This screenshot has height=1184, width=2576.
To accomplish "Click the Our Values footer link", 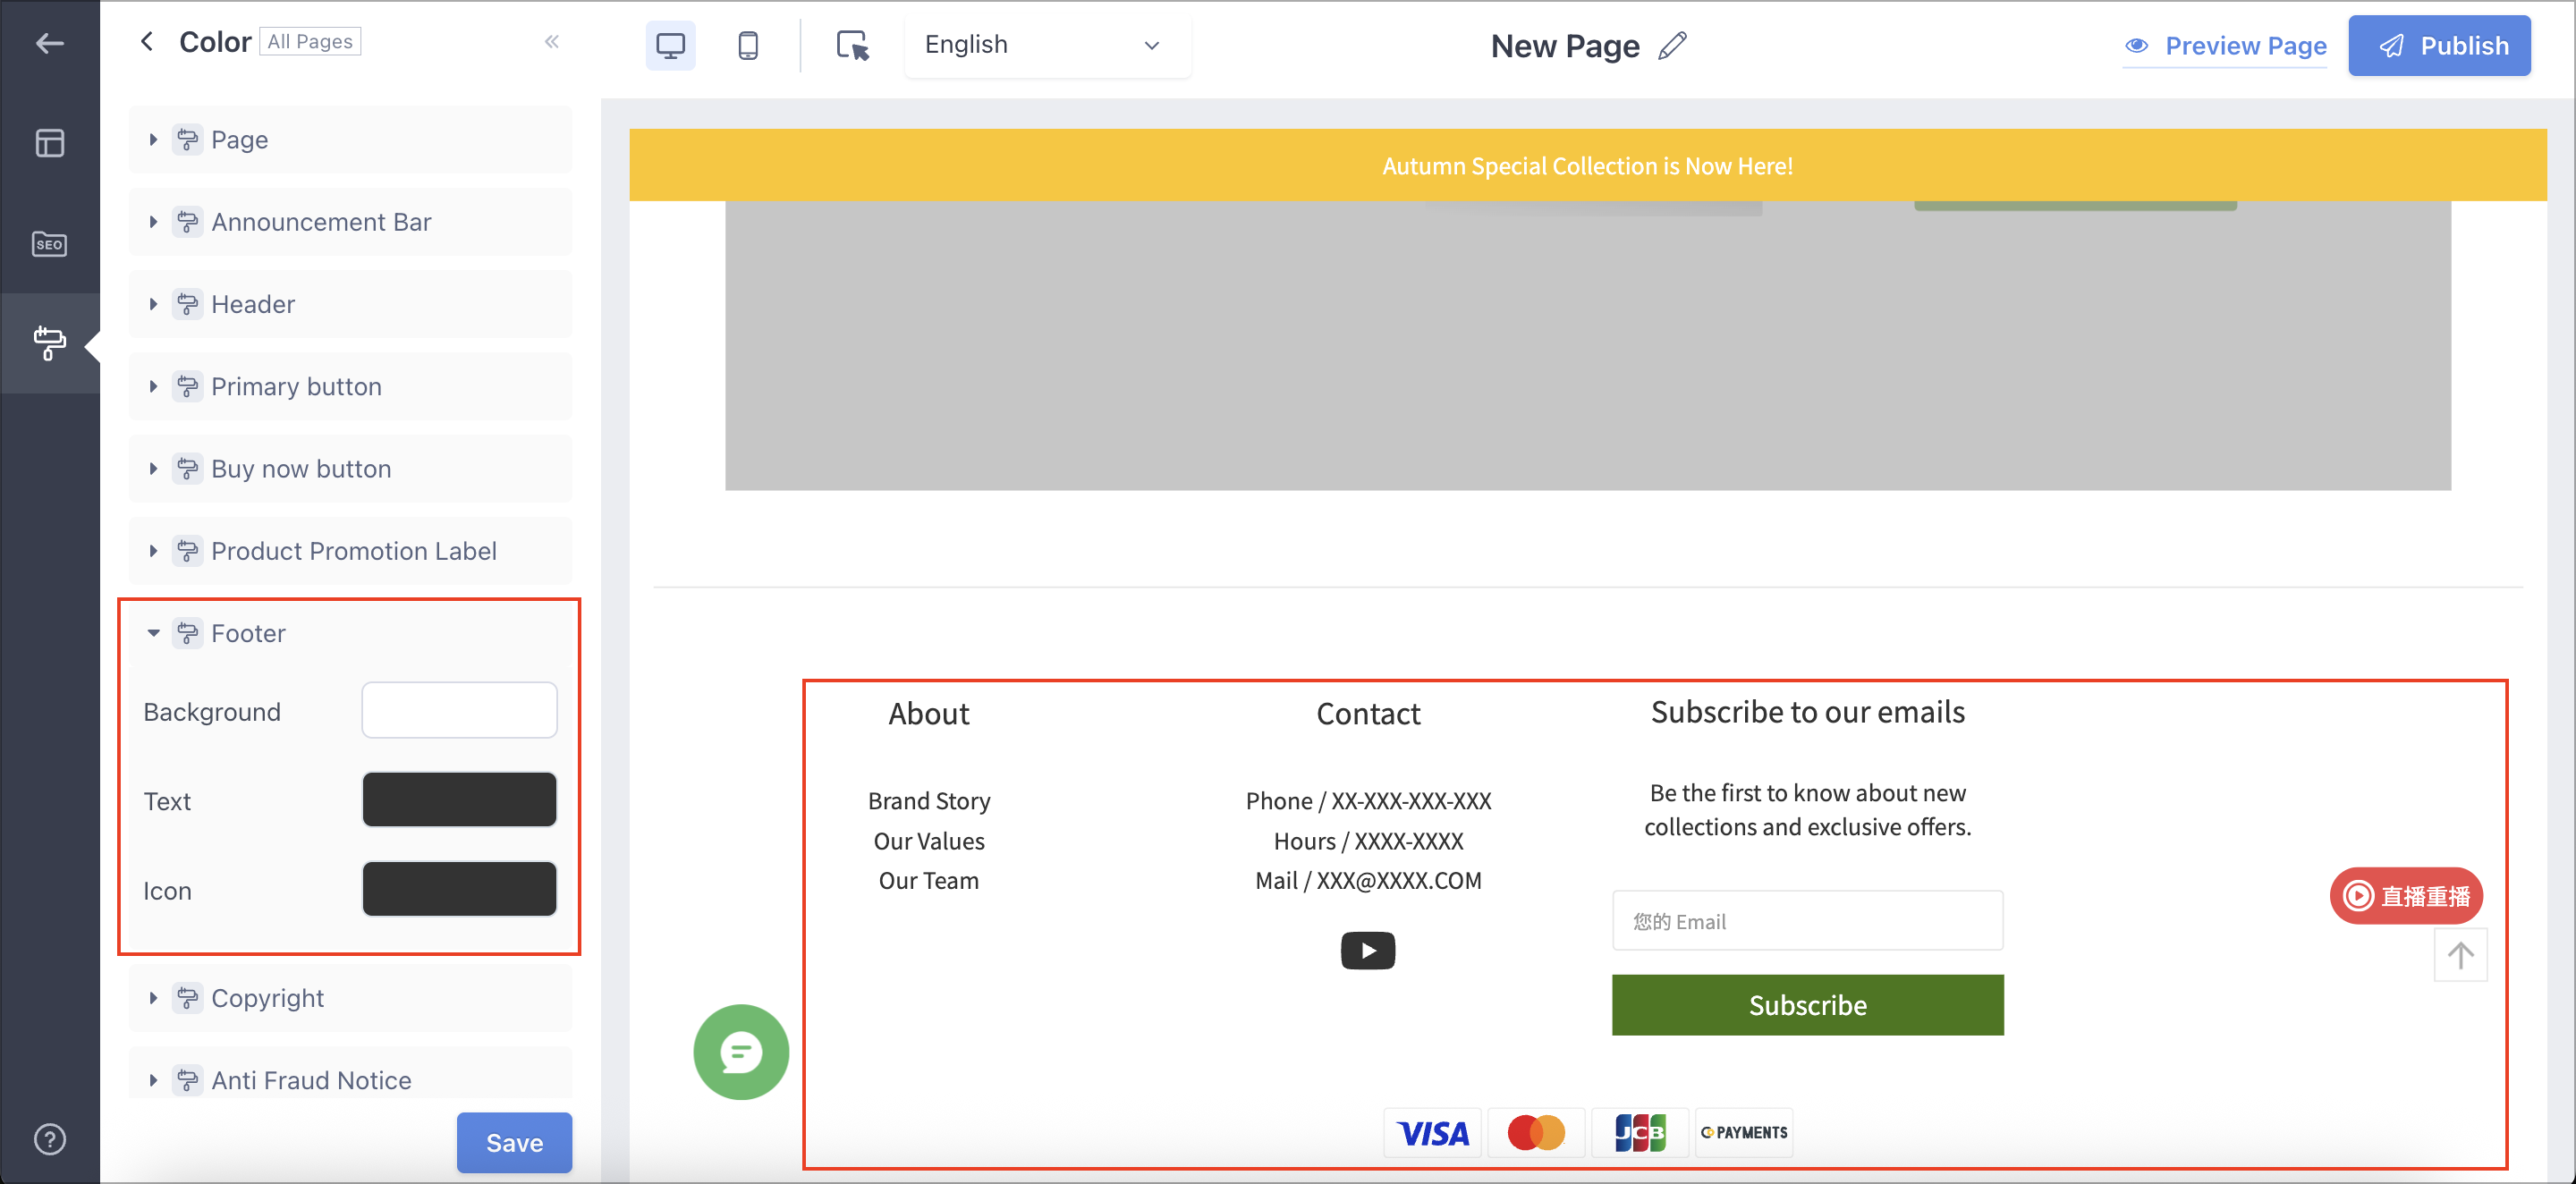I will point(929,841).
